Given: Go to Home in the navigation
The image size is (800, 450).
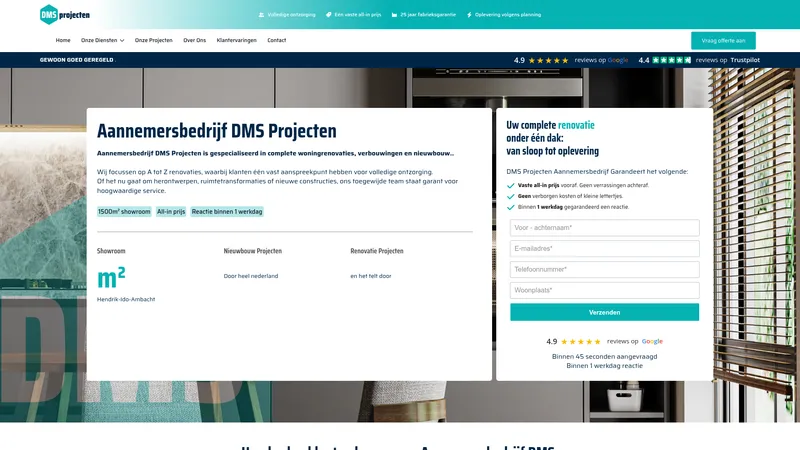Looking at the screenshot, I should pos(63,40).
